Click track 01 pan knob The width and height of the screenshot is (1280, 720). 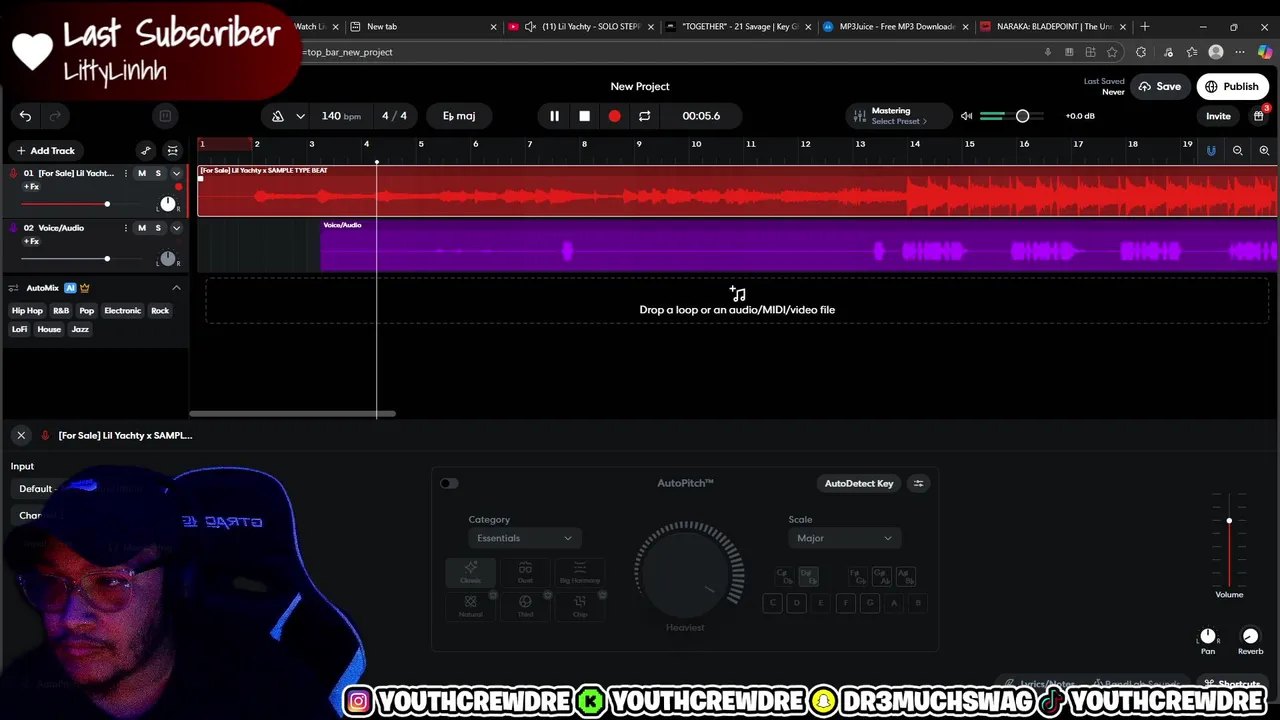[168, 204]
